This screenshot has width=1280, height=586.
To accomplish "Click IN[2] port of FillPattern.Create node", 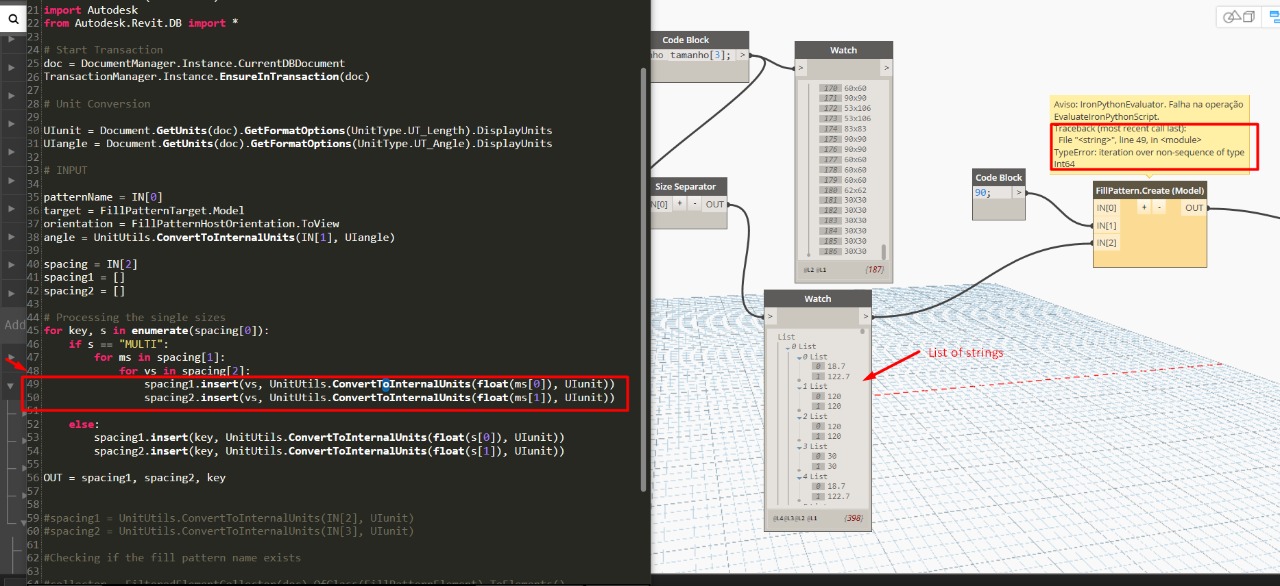I will [1106, 242].
